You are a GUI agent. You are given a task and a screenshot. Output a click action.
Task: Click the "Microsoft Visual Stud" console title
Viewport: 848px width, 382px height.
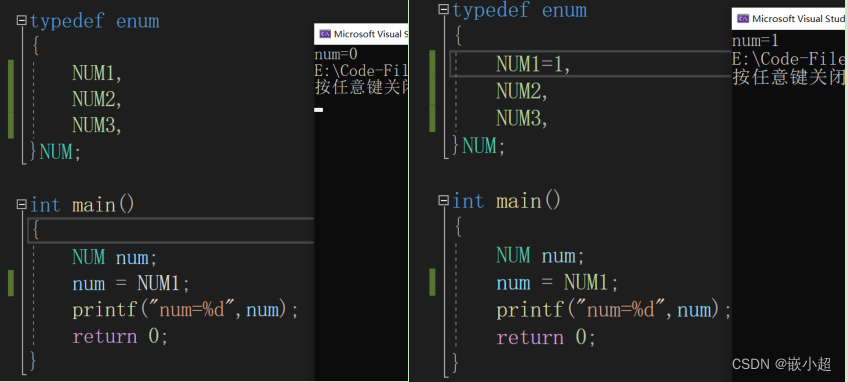[798, 19]
